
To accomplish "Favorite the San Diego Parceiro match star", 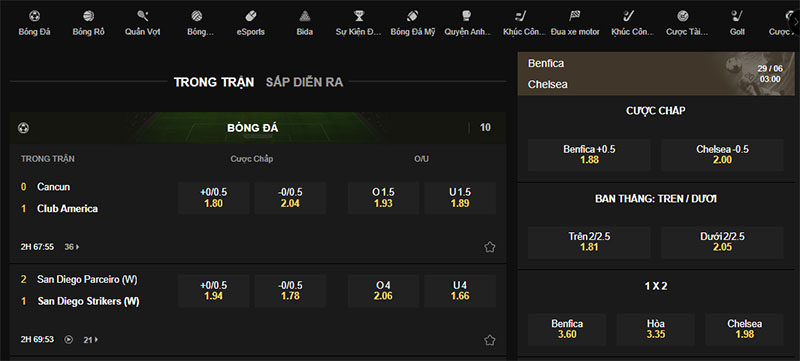I will (x=490, y=340).
